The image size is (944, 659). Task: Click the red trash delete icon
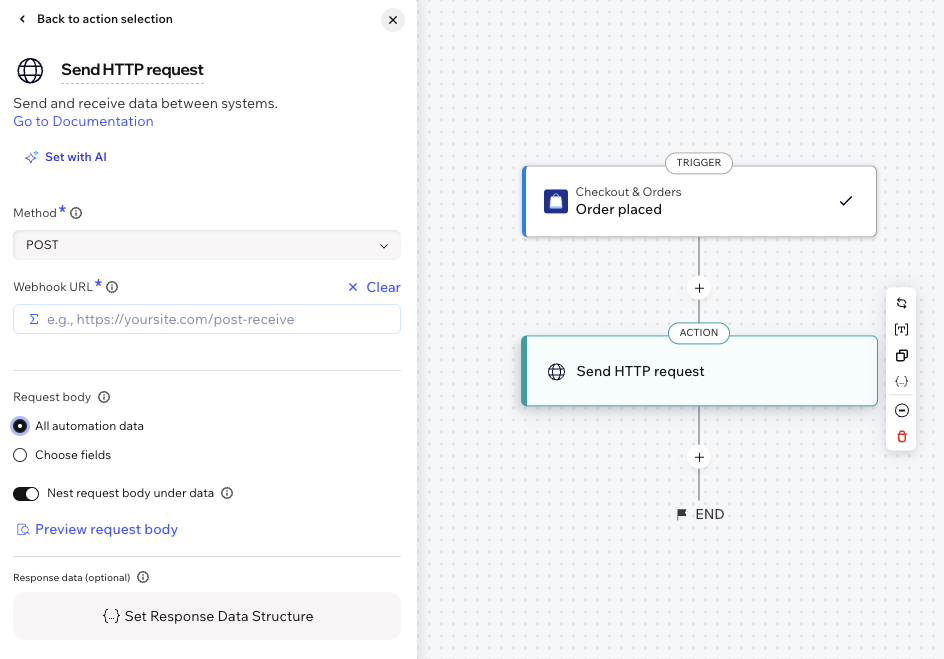(901, 437)
